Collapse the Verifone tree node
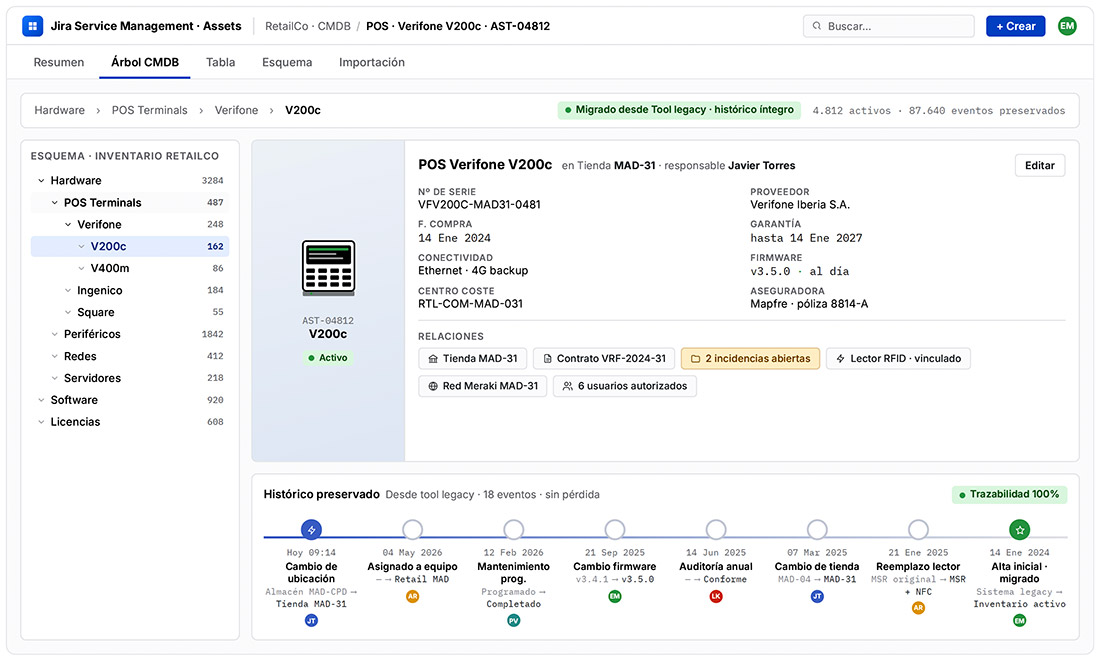The image size is (1100, 661). [x=68, y=225]
